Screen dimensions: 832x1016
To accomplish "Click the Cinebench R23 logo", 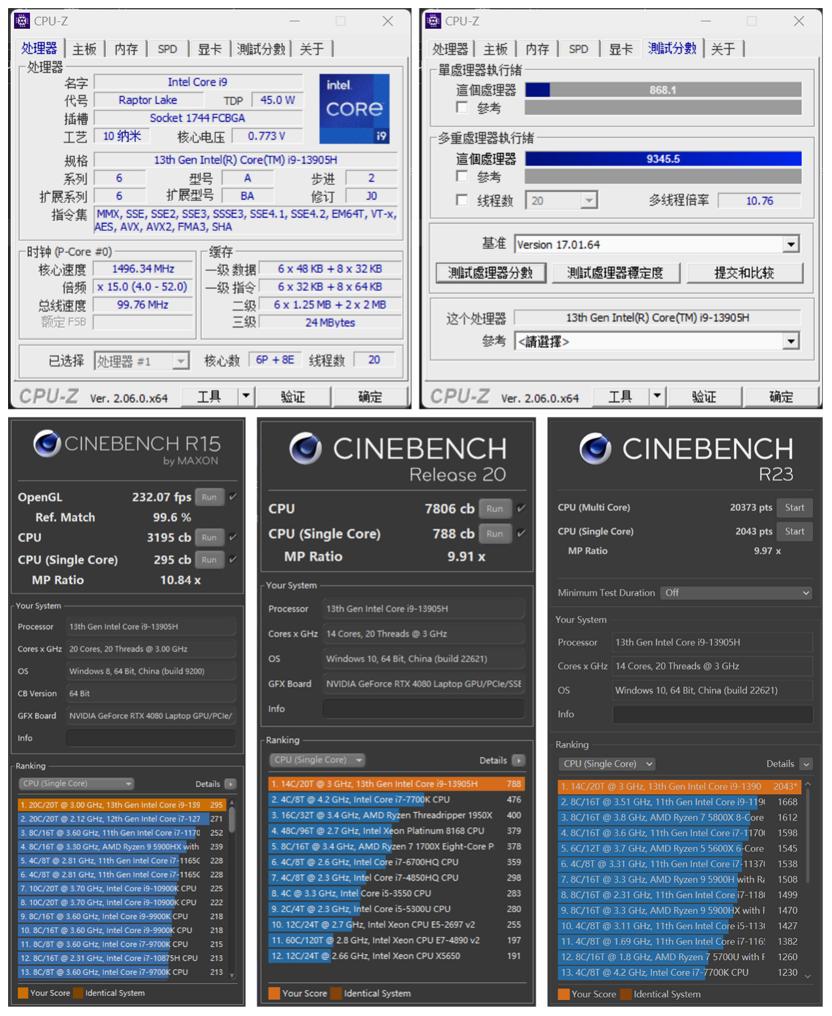I will 595,447.
